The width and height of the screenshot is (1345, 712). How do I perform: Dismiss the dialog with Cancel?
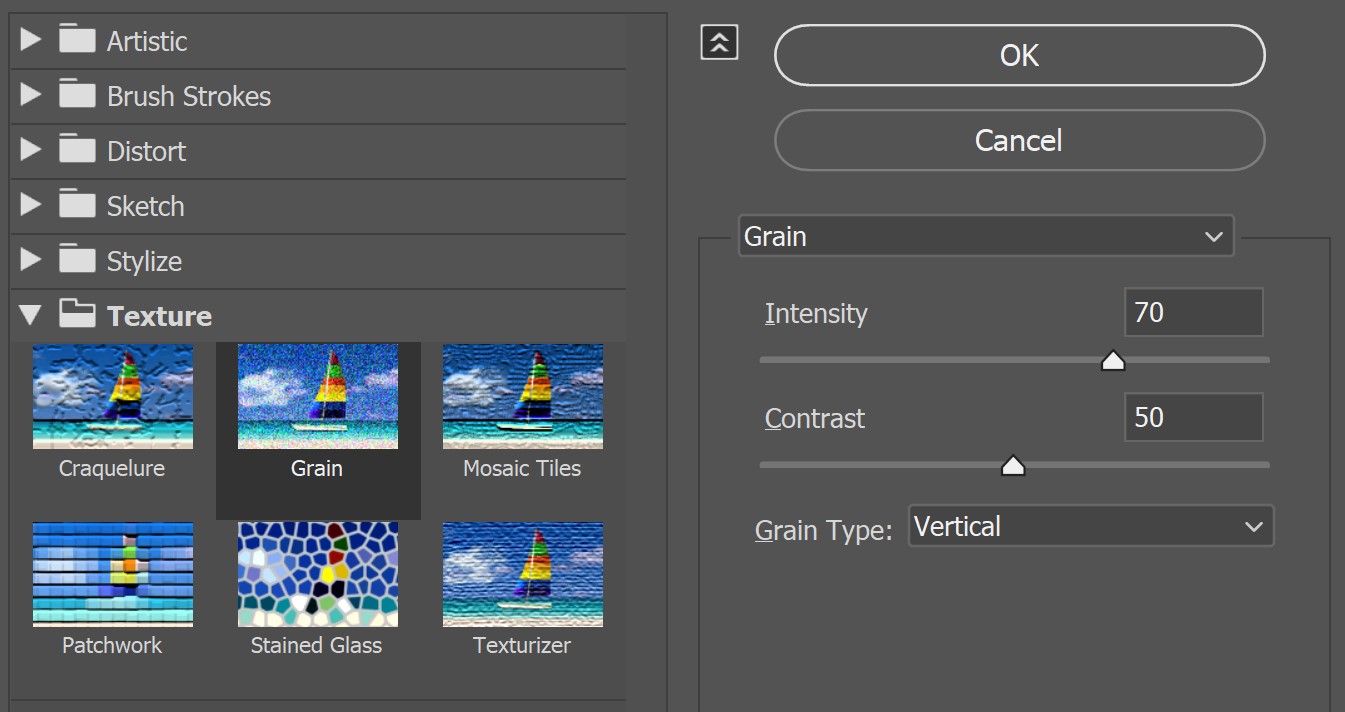pos(1018,140)
